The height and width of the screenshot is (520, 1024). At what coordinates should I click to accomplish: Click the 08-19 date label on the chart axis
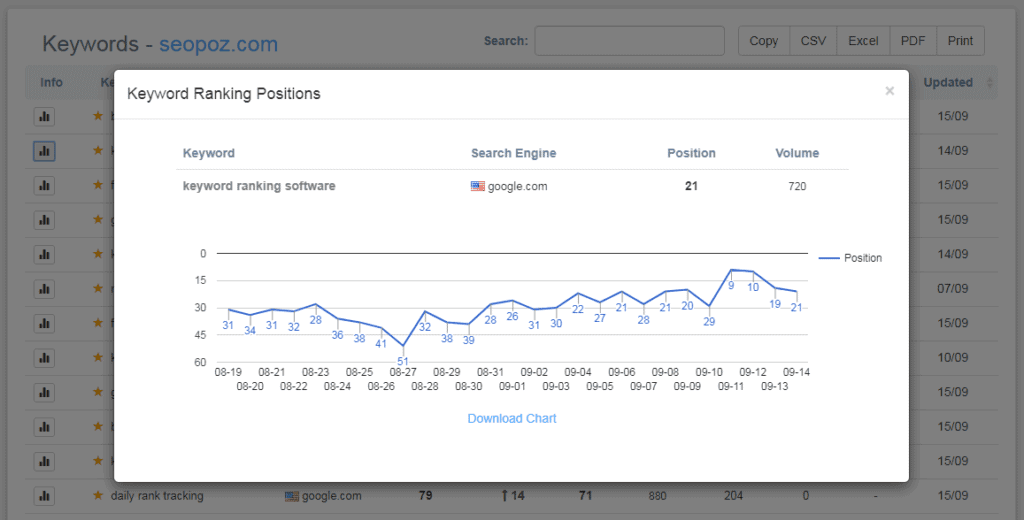(x=228, y=372)
